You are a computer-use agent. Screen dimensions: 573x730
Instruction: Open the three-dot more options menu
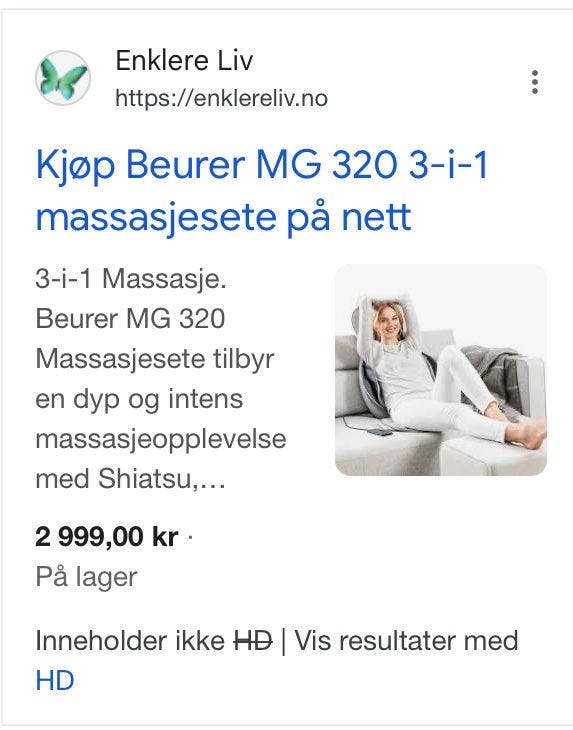(535, 82)
